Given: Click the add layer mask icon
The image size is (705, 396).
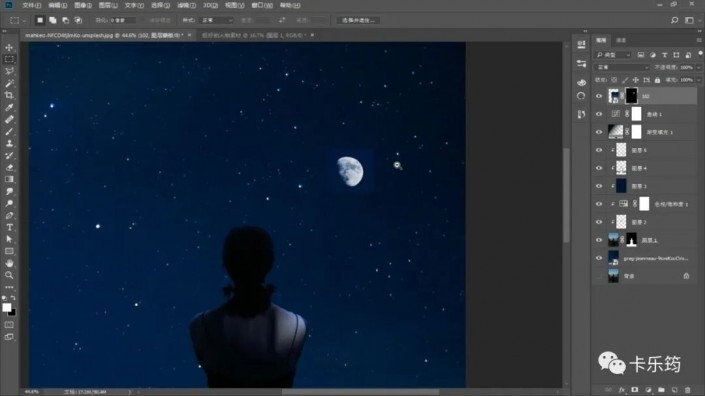Looking at the screenshot, I should [x=635, y=390].
